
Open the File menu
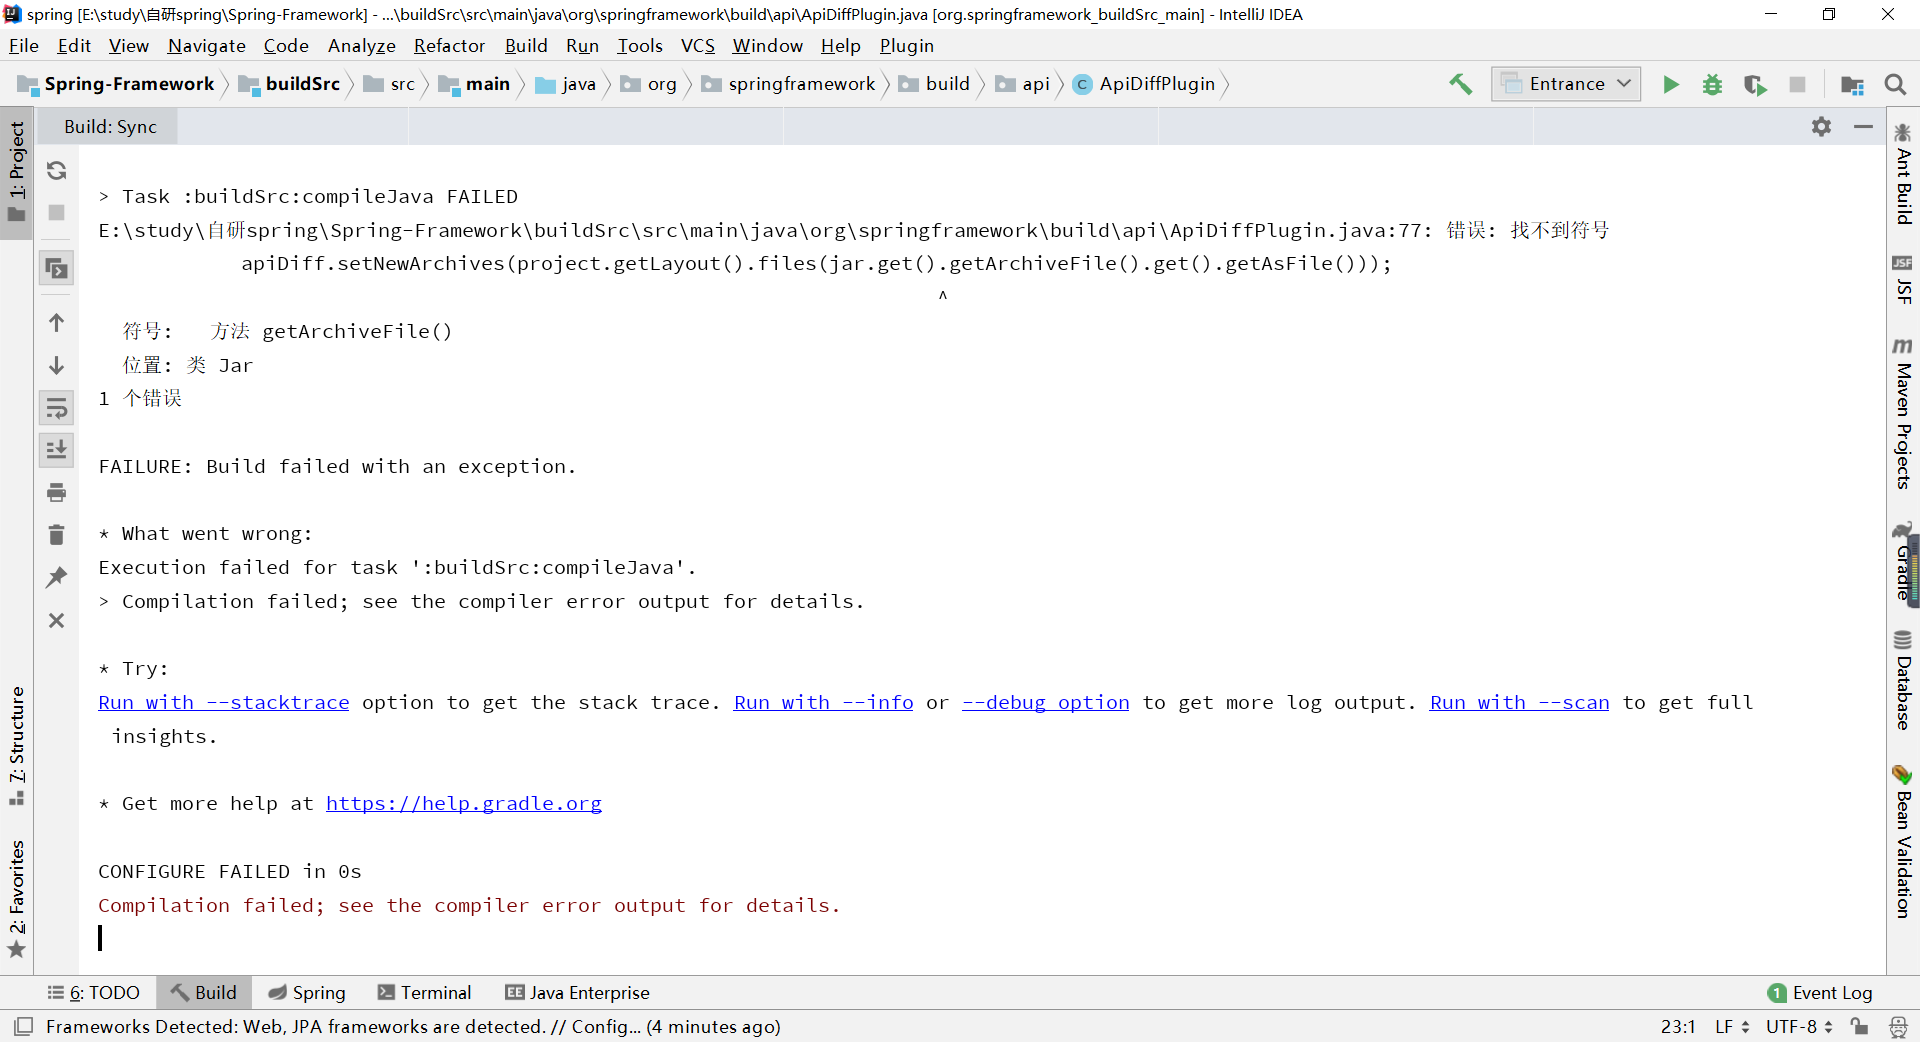click(x=24, y=45)
